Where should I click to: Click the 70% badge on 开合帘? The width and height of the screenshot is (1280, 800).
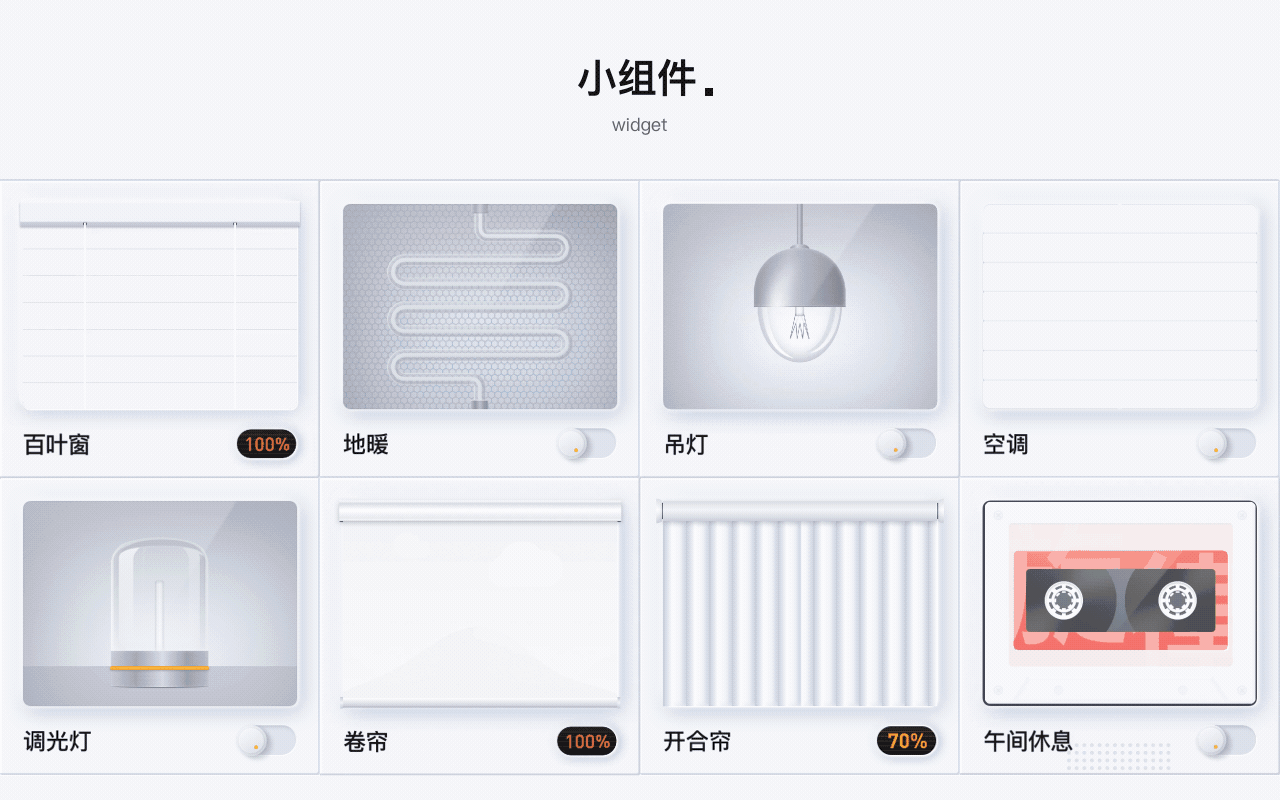(x=907, y=741)
